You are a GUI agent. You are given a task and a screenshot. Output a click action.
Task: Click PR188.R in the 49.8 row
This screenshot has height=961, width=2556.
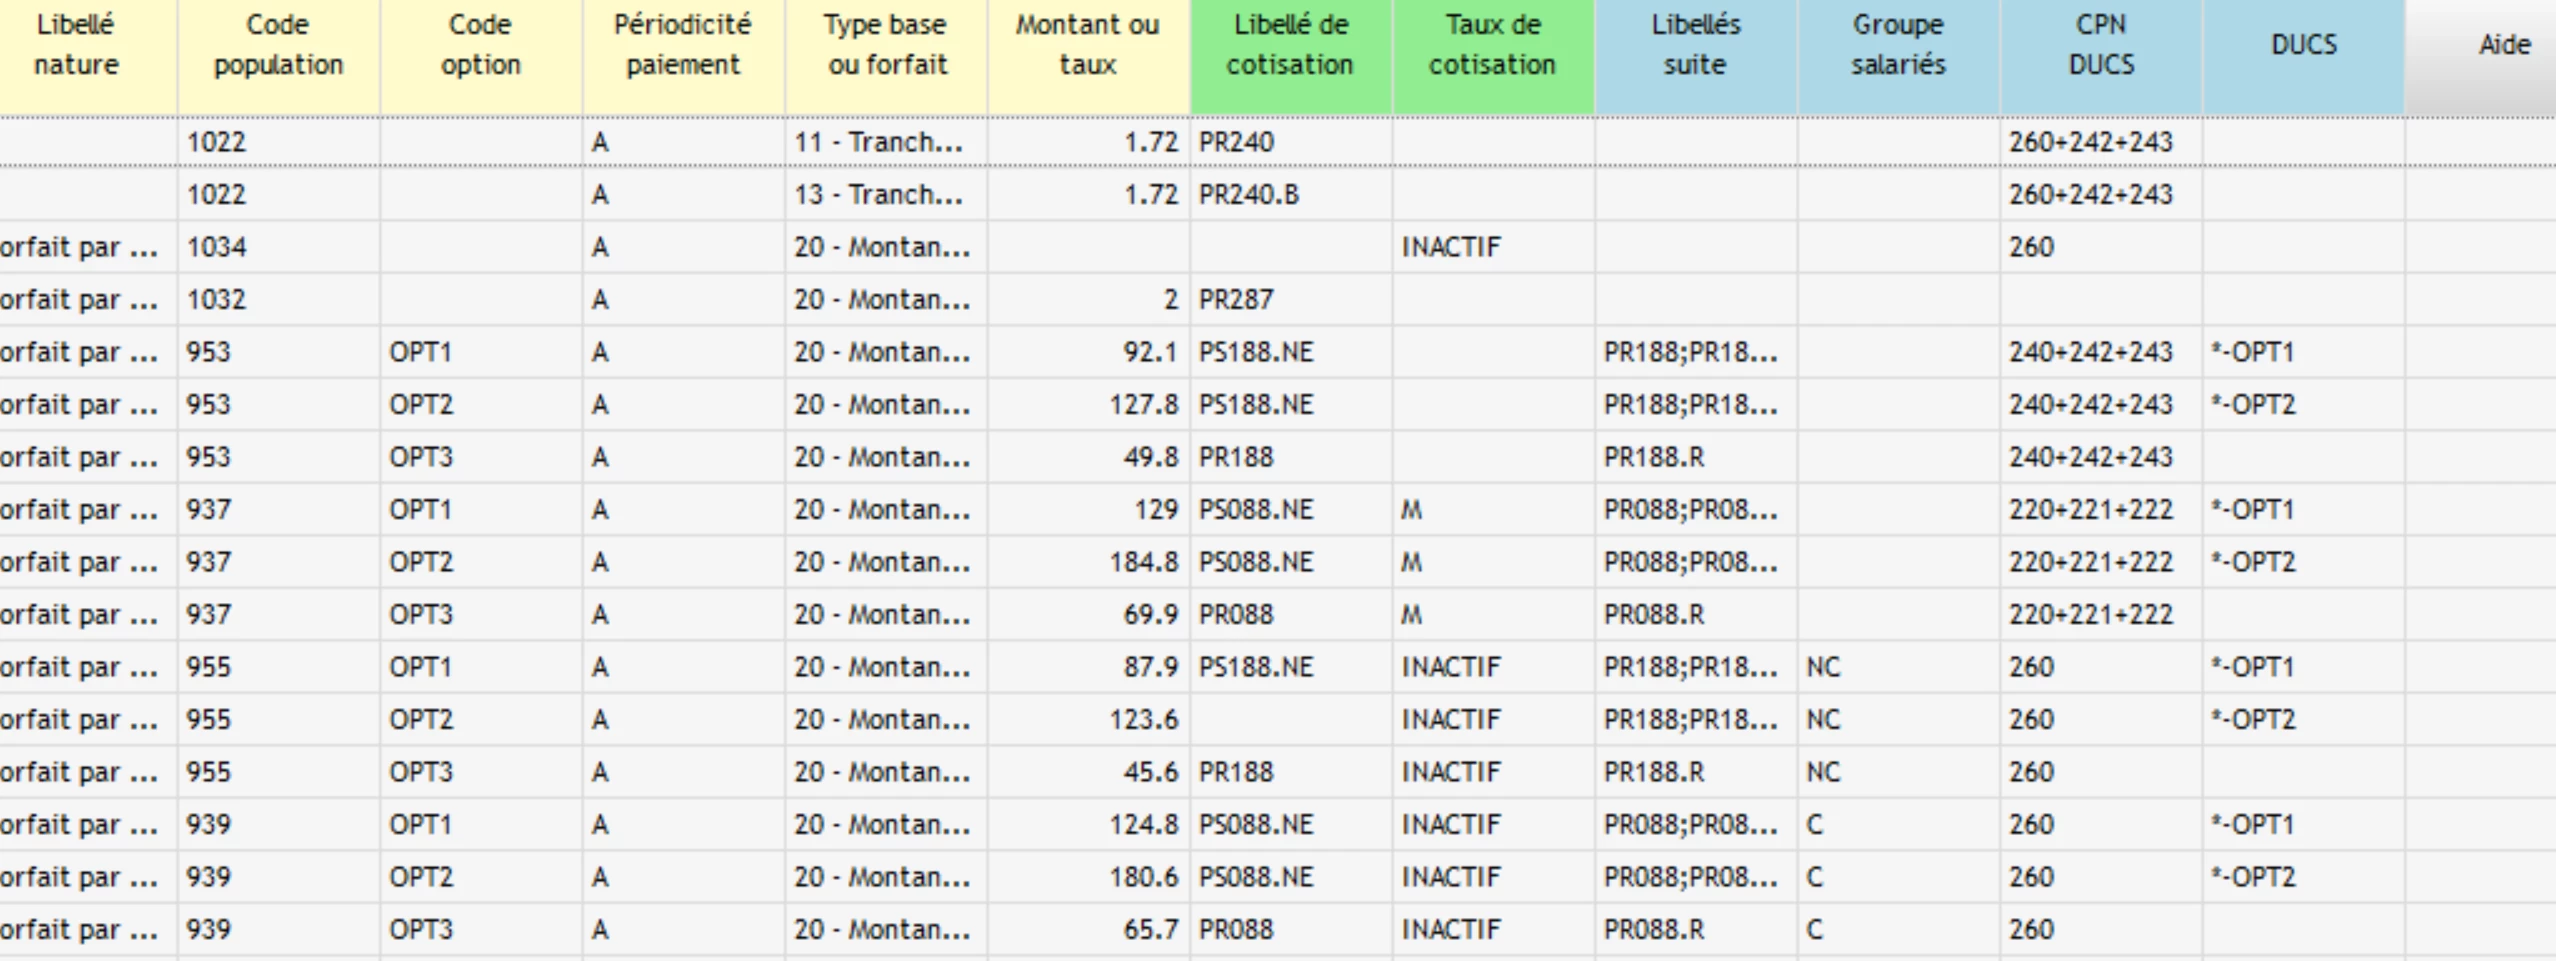pyautogui.click(x=1695, y=457)
